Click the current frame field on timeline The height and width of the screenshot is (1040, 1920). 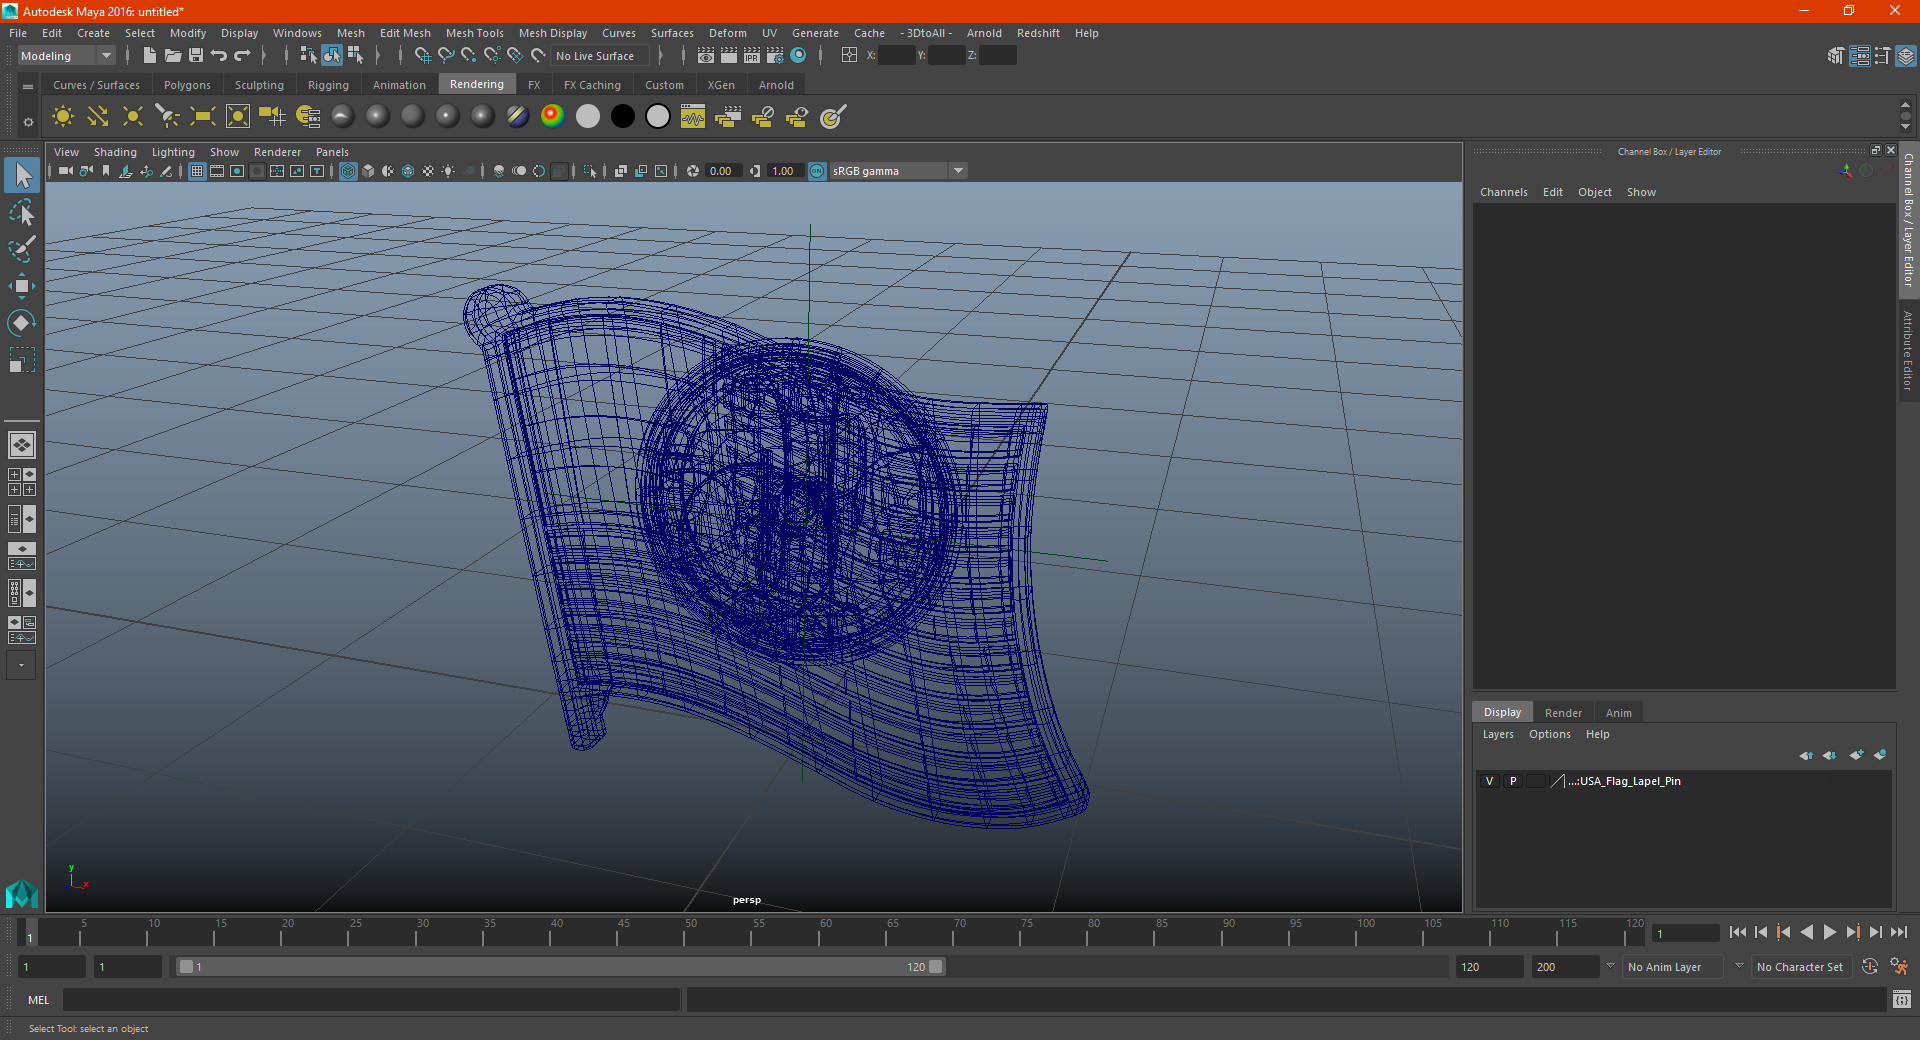tap(1685, 933)
